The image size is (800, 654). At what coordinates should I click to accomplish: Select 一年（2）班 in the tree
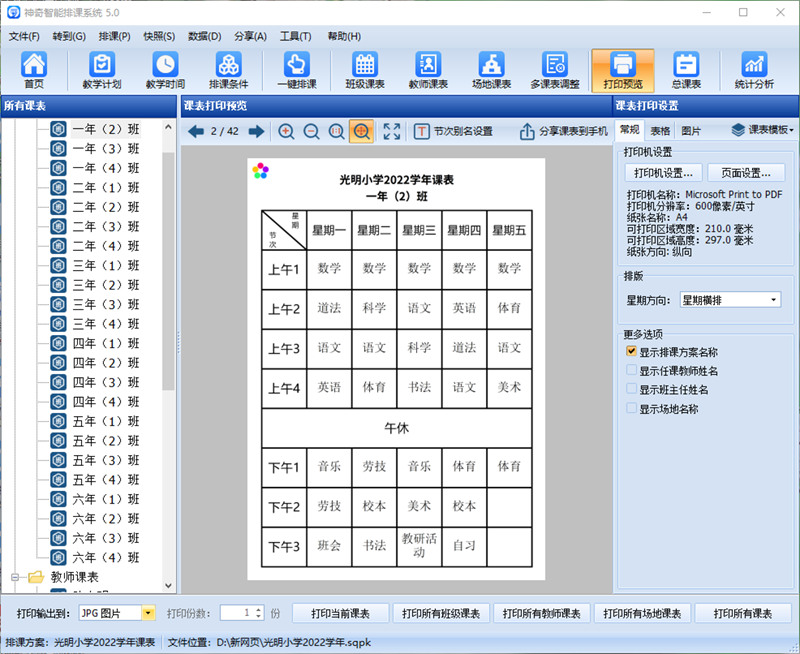coord(106,129)
